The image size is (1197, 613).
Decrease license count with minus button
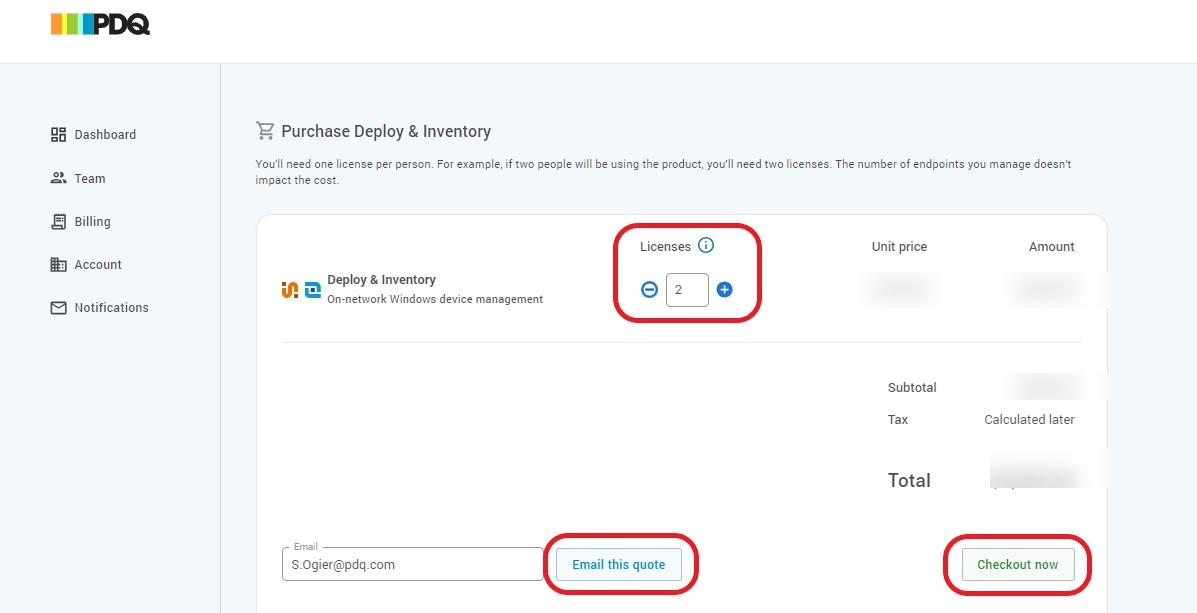[x=649, y=290]
